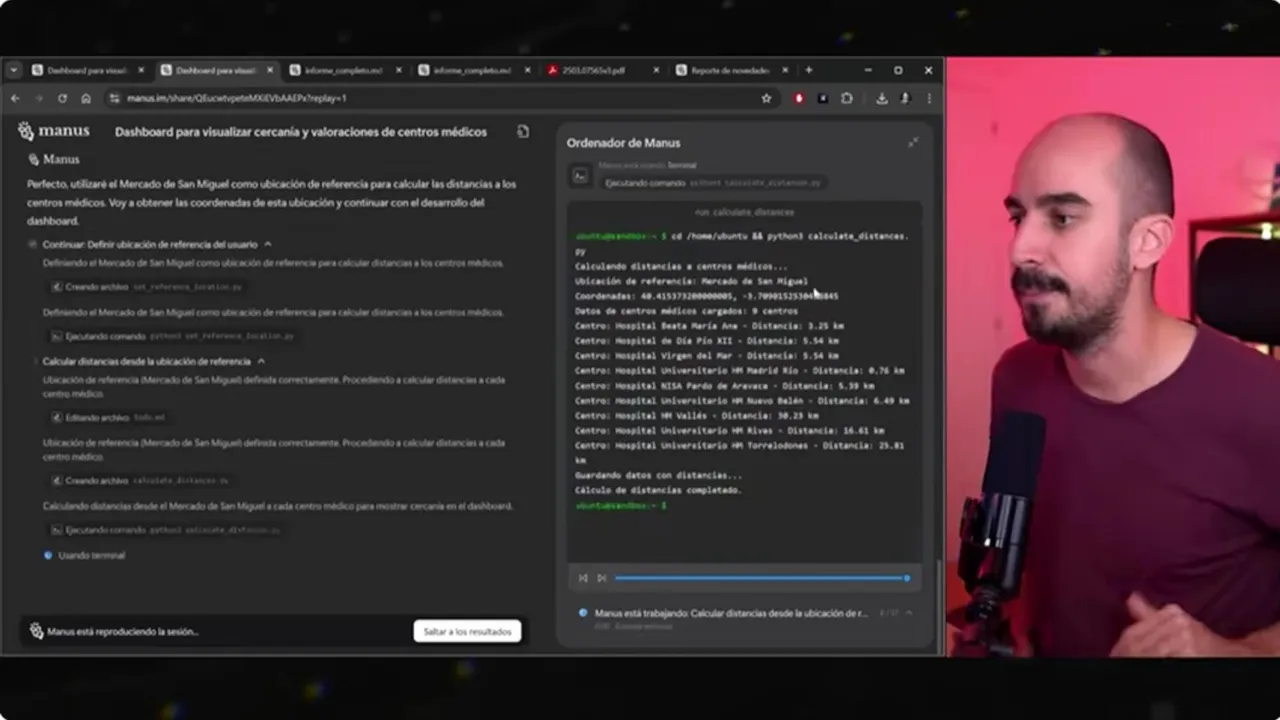Click 'Coordenadas: 40.4153' terminal line

[706, 296]
